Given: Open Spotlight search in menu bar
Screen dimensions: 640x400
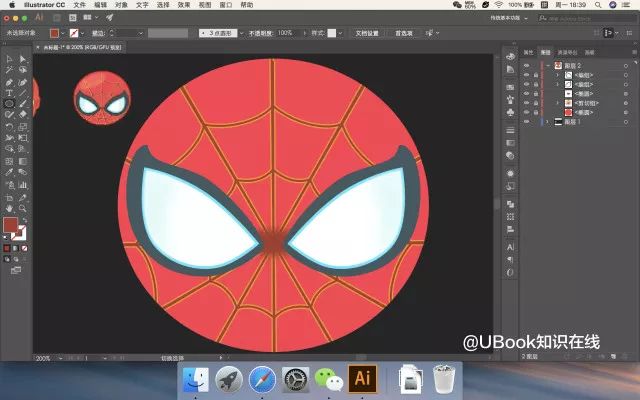Looking at the screenshot, I should (598, 5).
